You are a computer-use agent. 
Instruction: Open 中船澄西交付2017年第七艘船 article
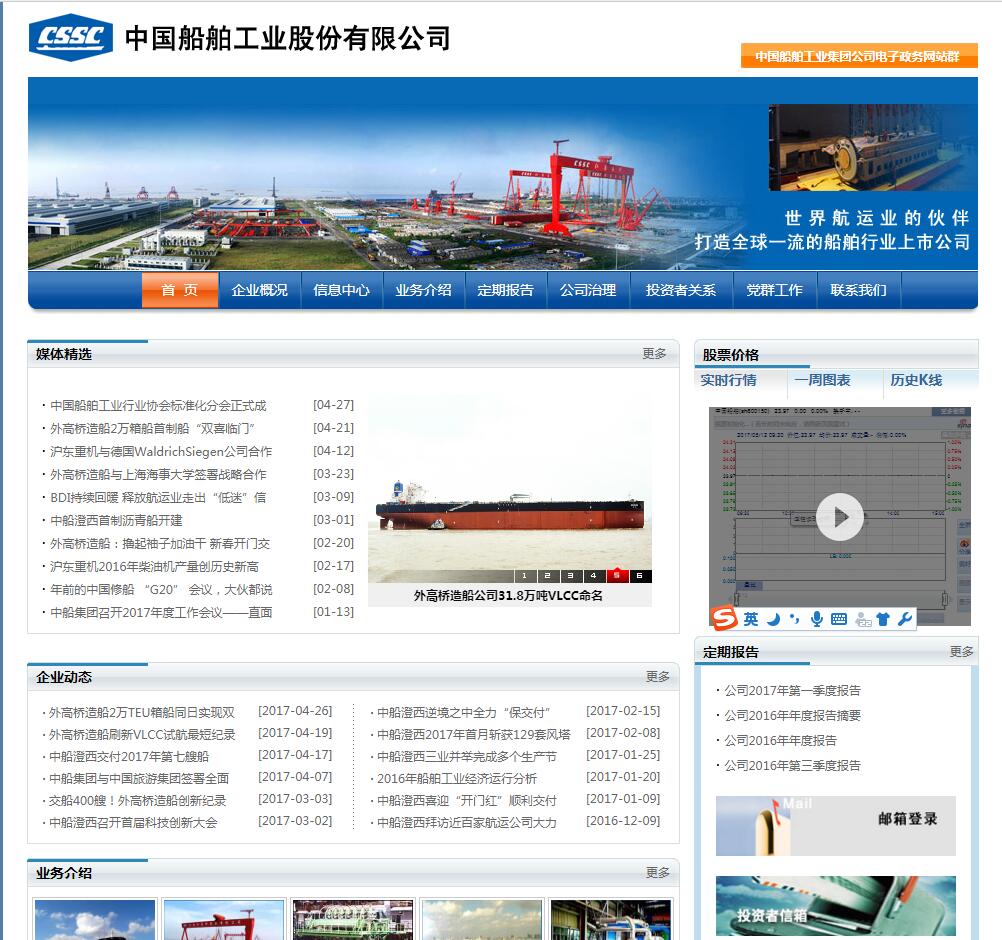[129, 757]
